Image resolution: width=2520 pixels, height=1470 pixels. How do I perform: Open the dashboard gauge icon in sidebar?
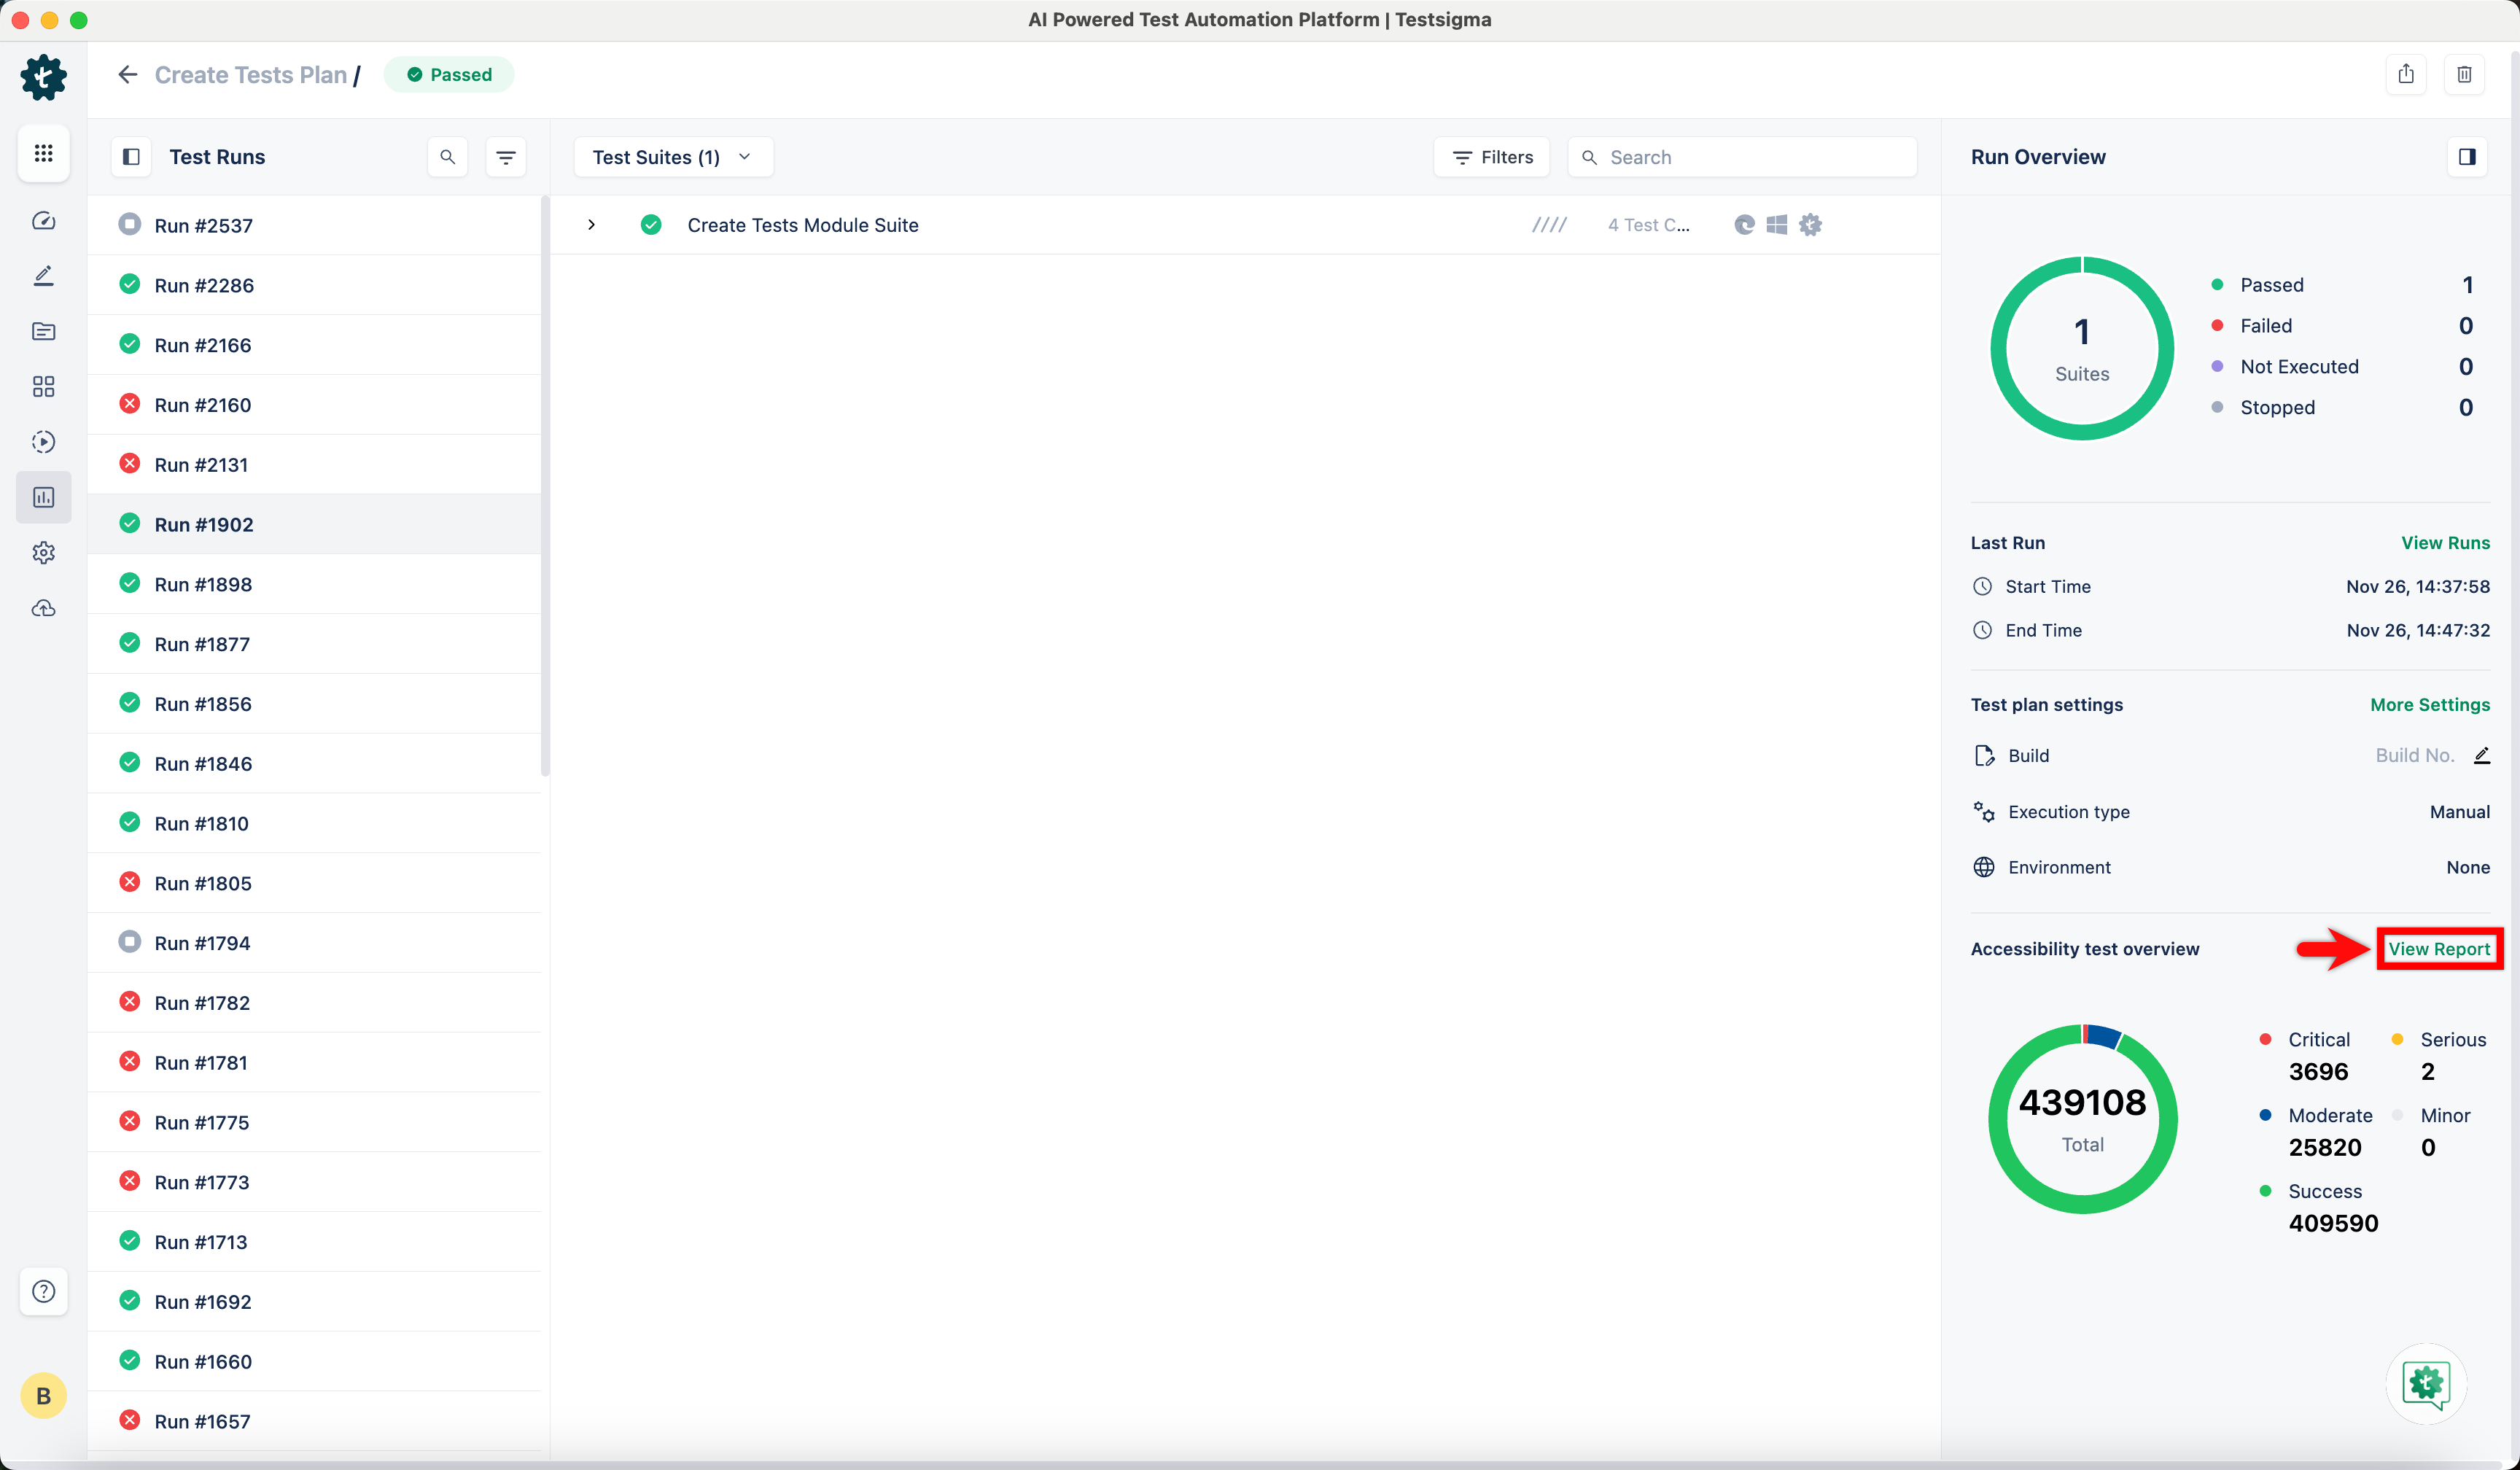click(43, 221)
